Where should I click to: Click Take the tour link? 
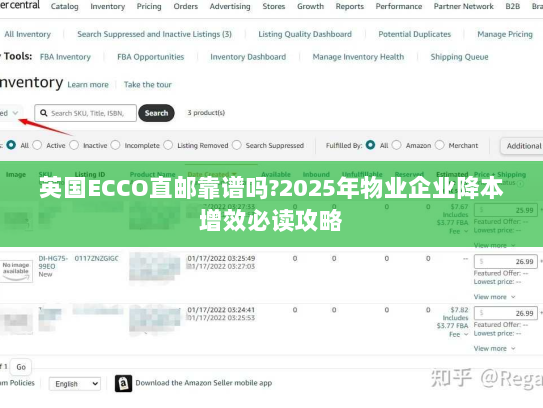coord(148,85)
